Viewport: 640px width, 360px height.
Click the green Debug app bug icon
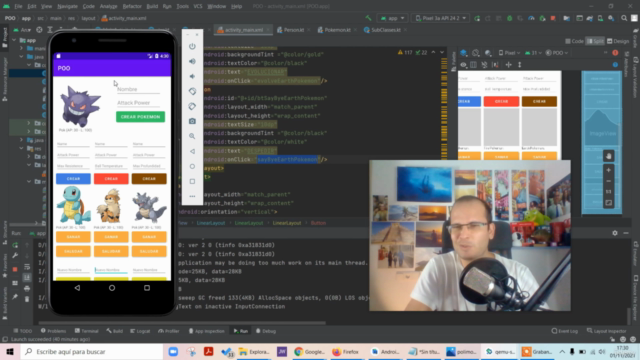click(509, 18)
